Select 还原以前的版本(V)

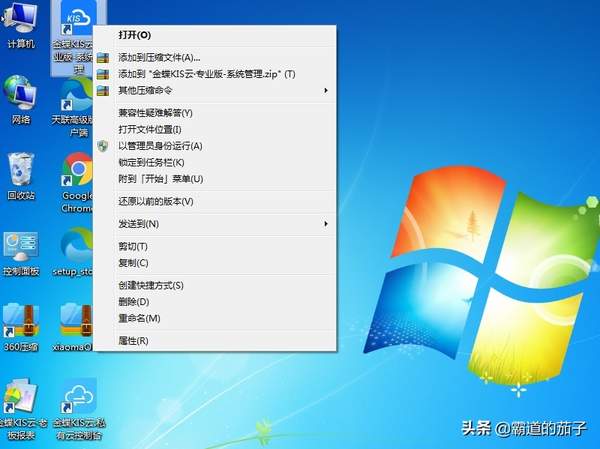point(215,201)
